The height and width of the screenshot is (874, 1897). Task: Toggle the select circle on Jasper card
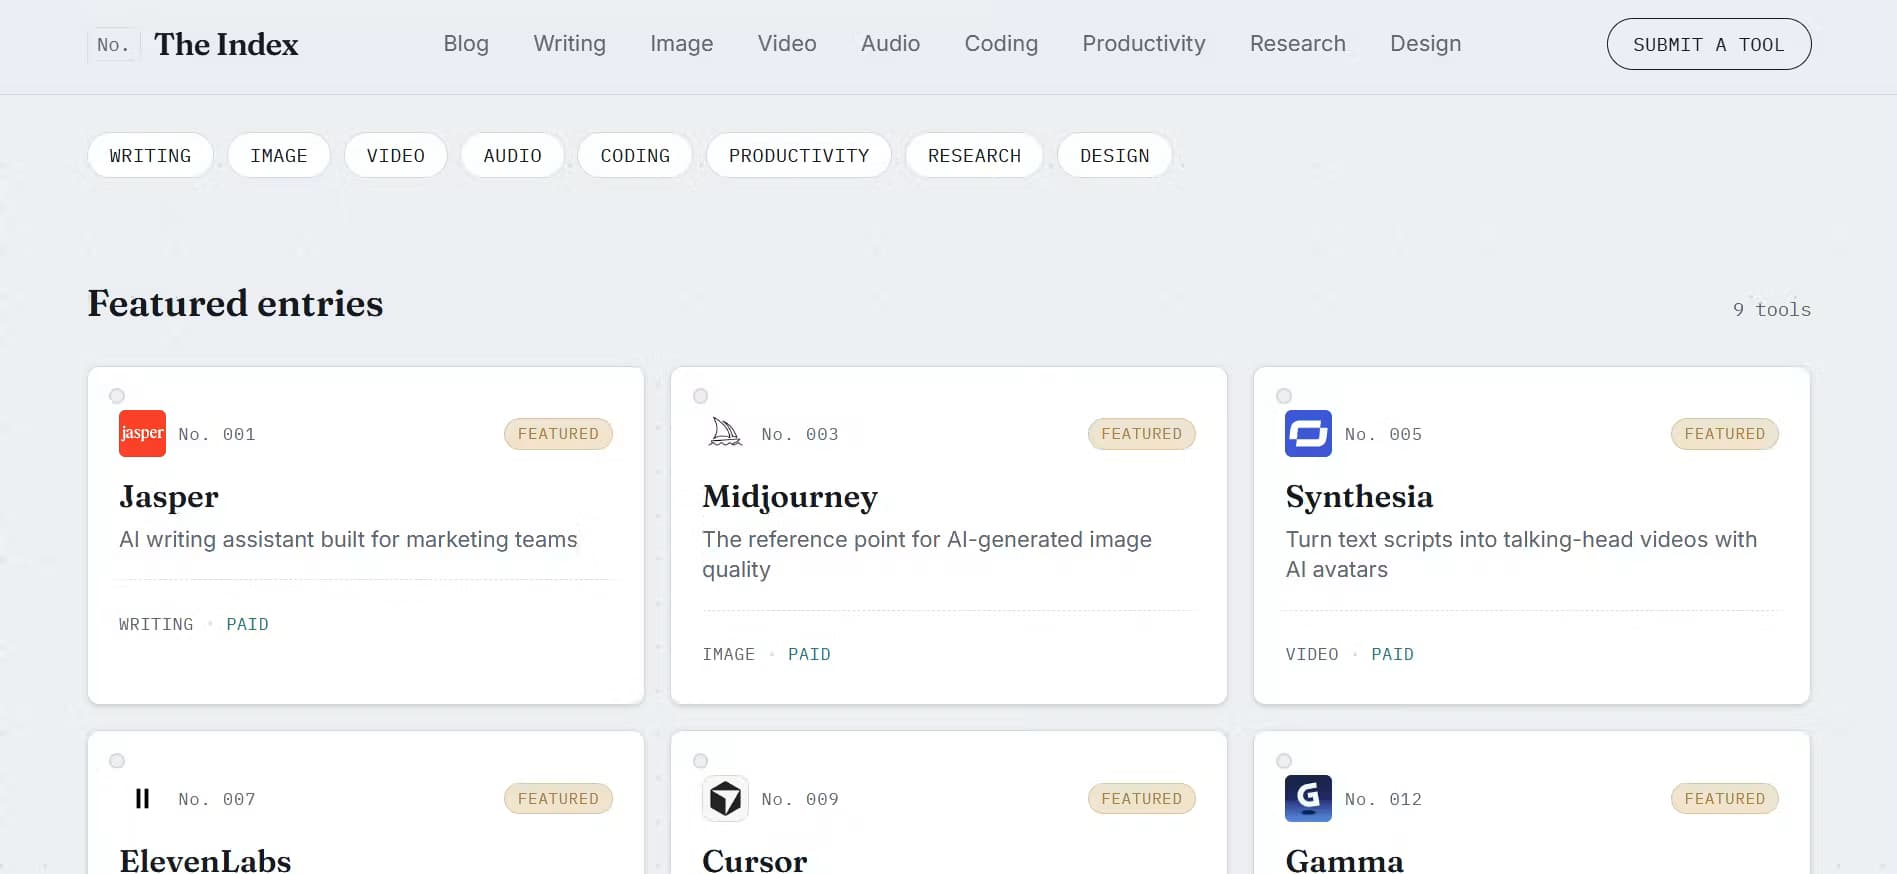pos(117,396)
